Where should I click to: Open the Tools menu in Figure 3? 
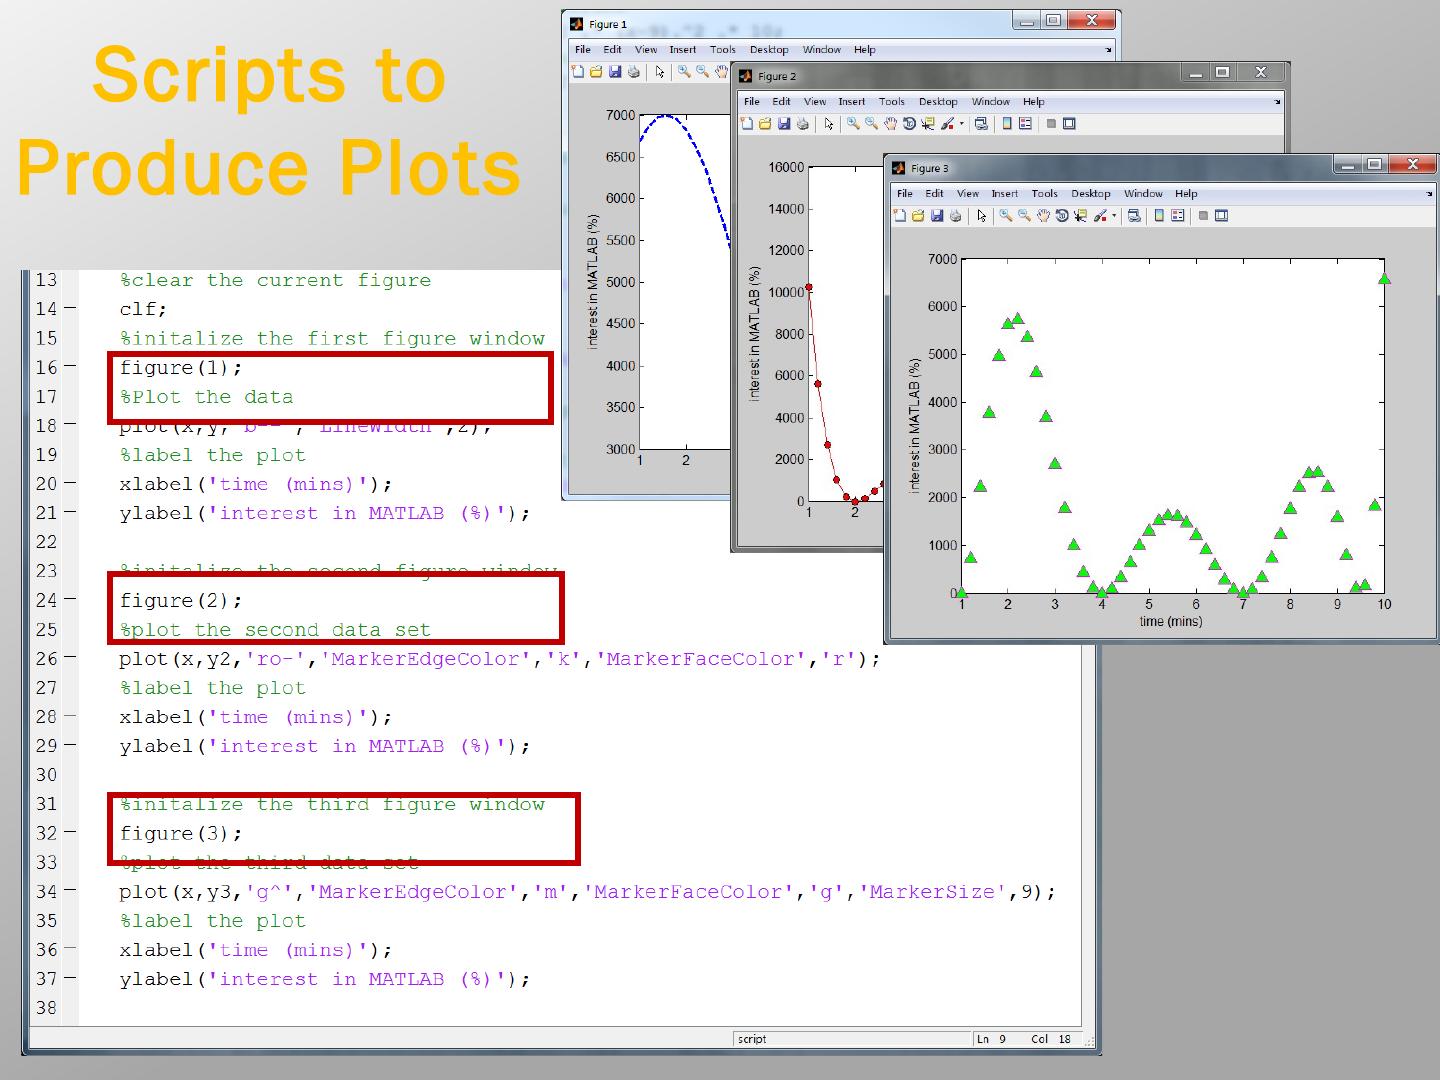tap(1044, 194)
